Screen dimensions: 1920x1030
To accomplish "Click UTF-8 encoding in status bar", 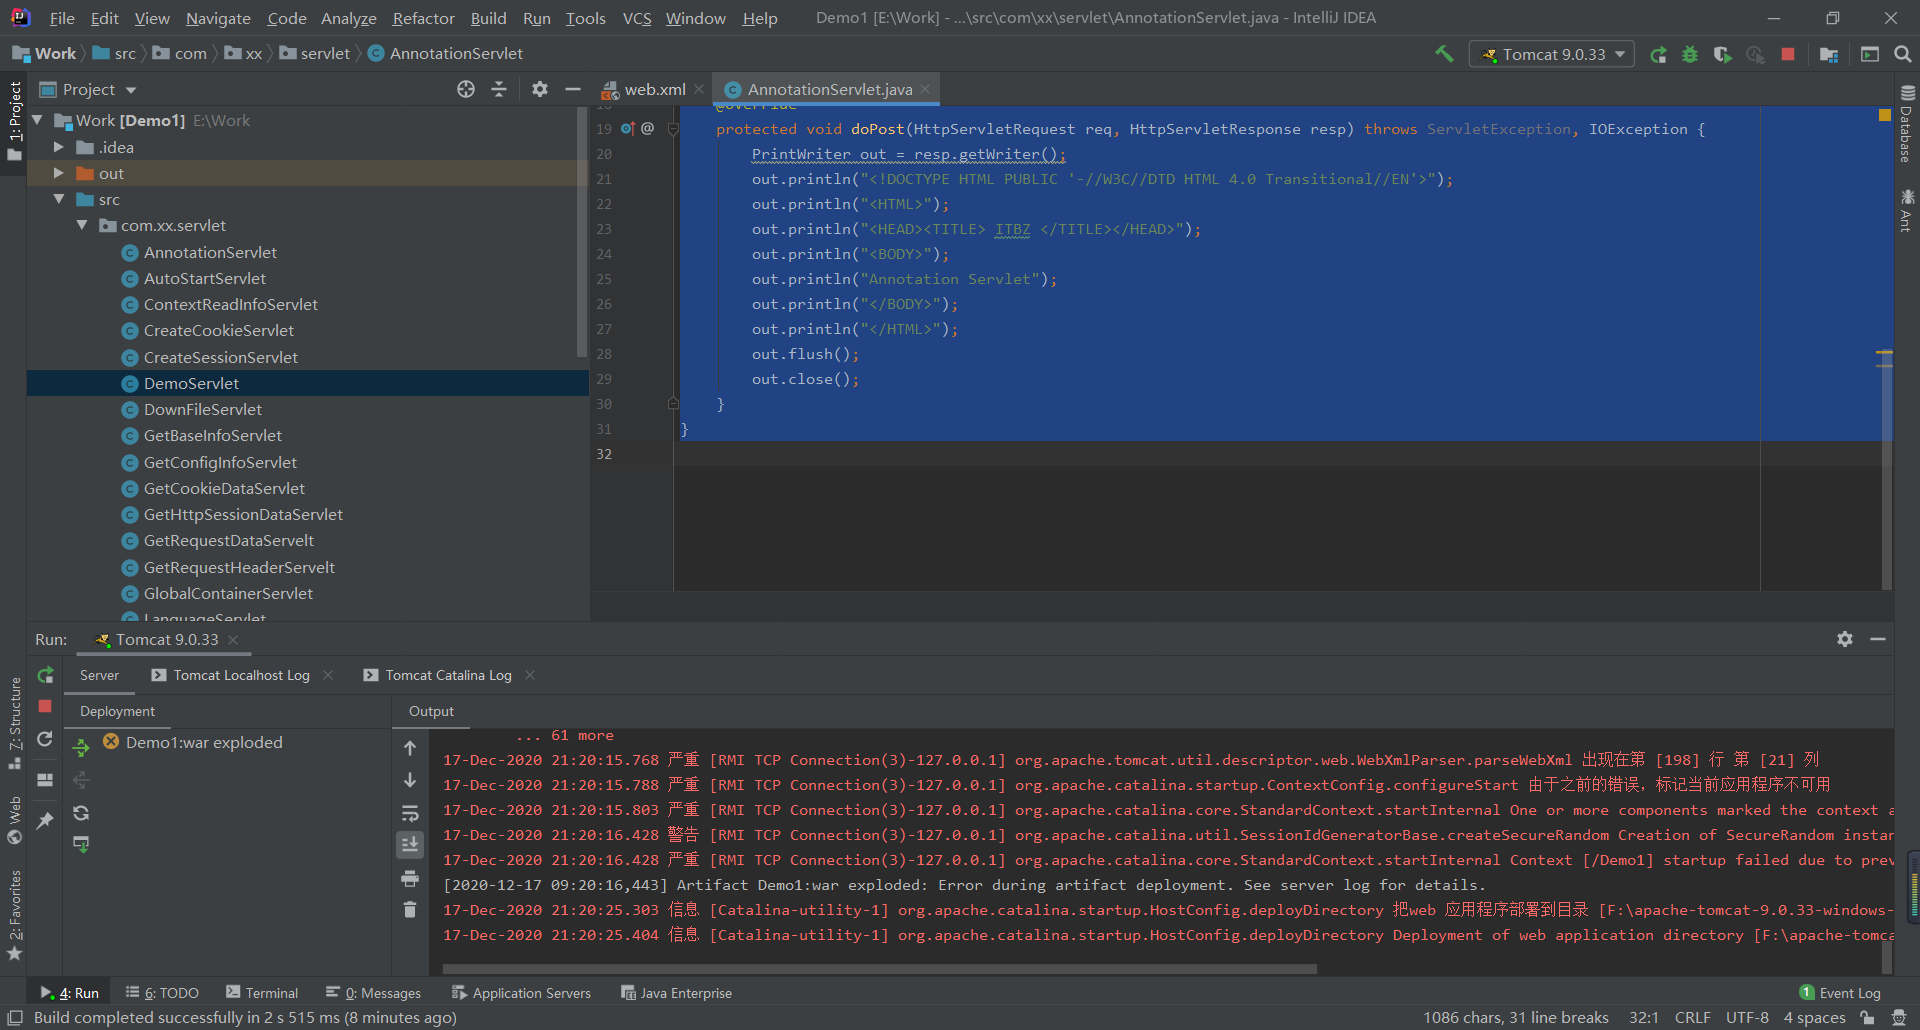I will 1747,1017.
